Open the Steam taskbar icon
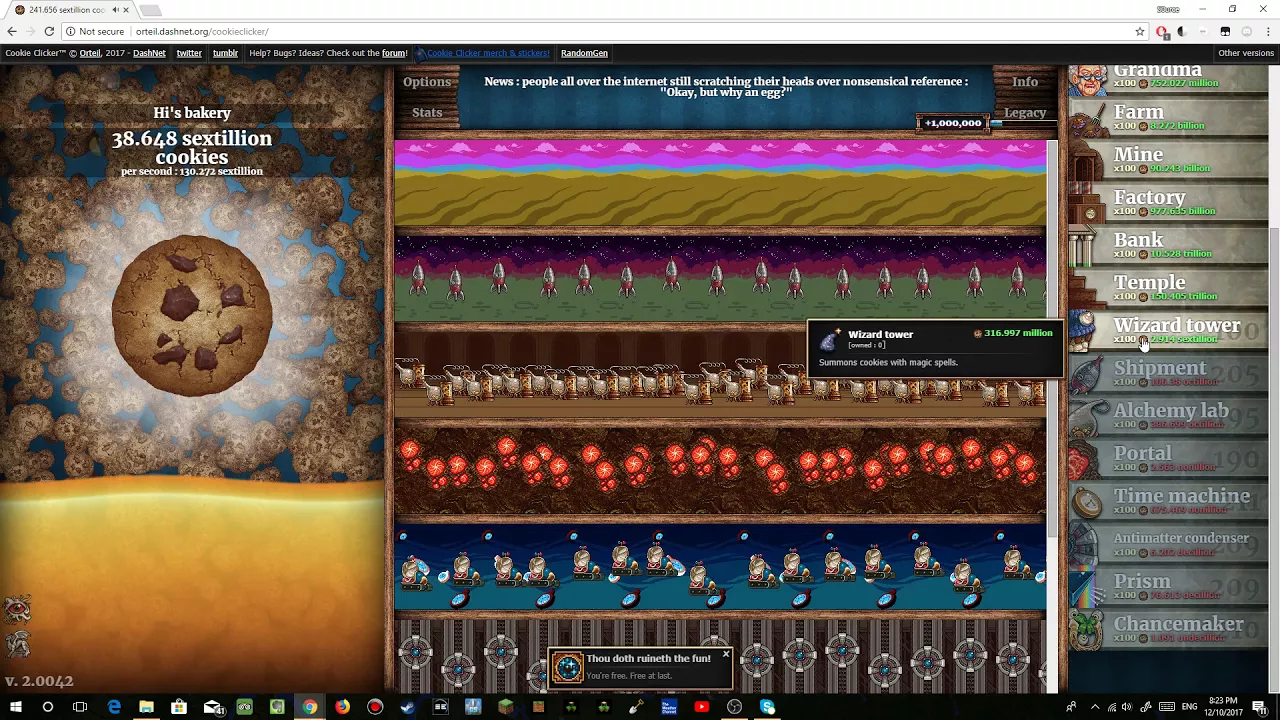 (408, 707)
